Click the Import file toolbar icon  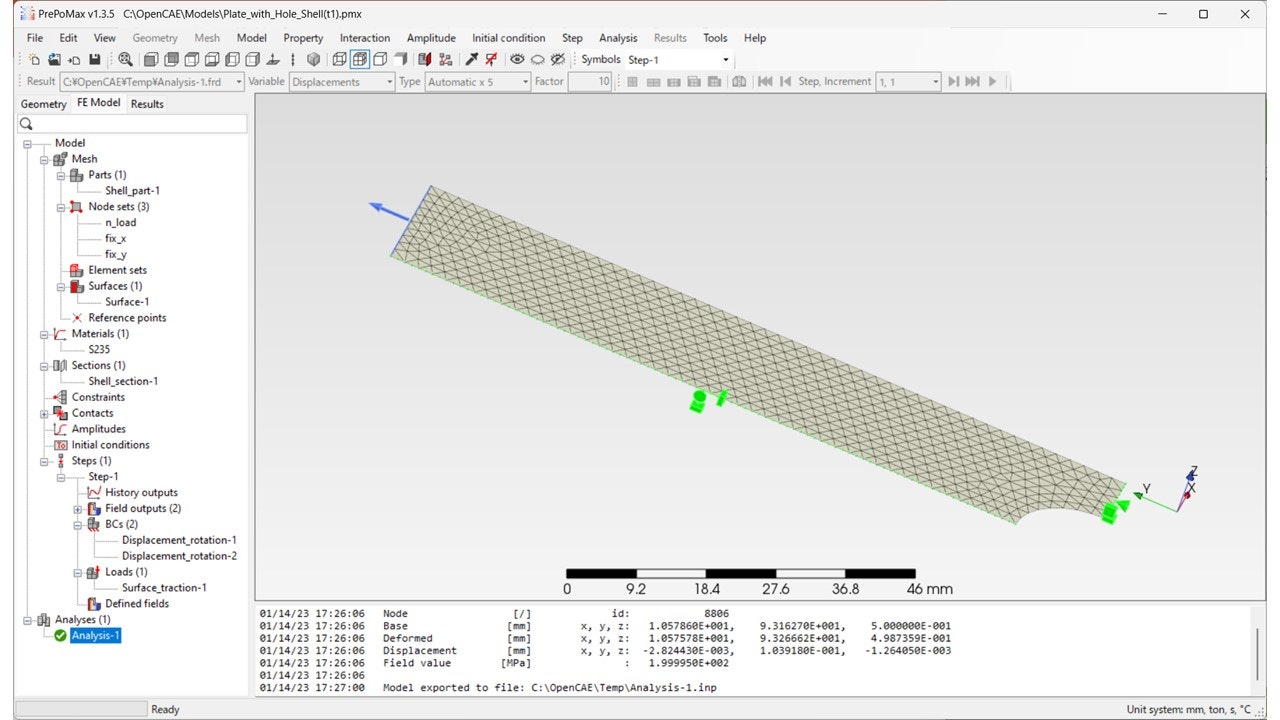pyautogui.click(x=74, y=59)
